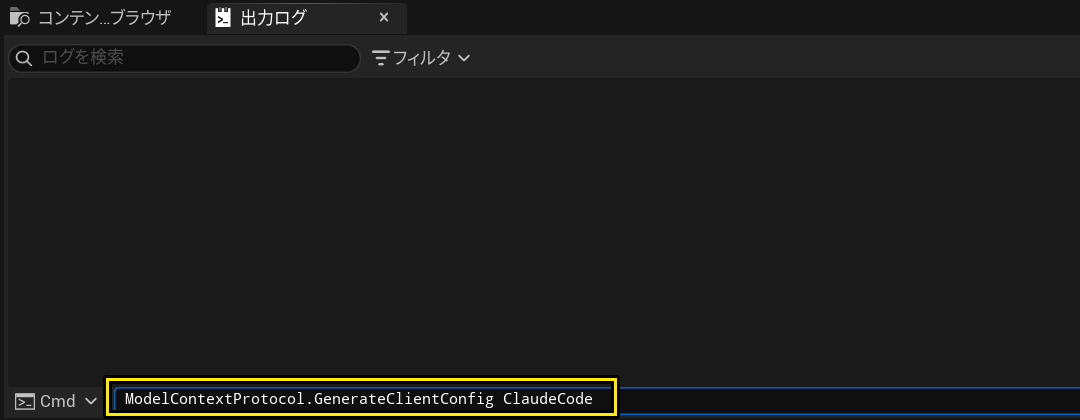
Task: Expand the chevron beside フィルタ
Action: tap(464, 59)
